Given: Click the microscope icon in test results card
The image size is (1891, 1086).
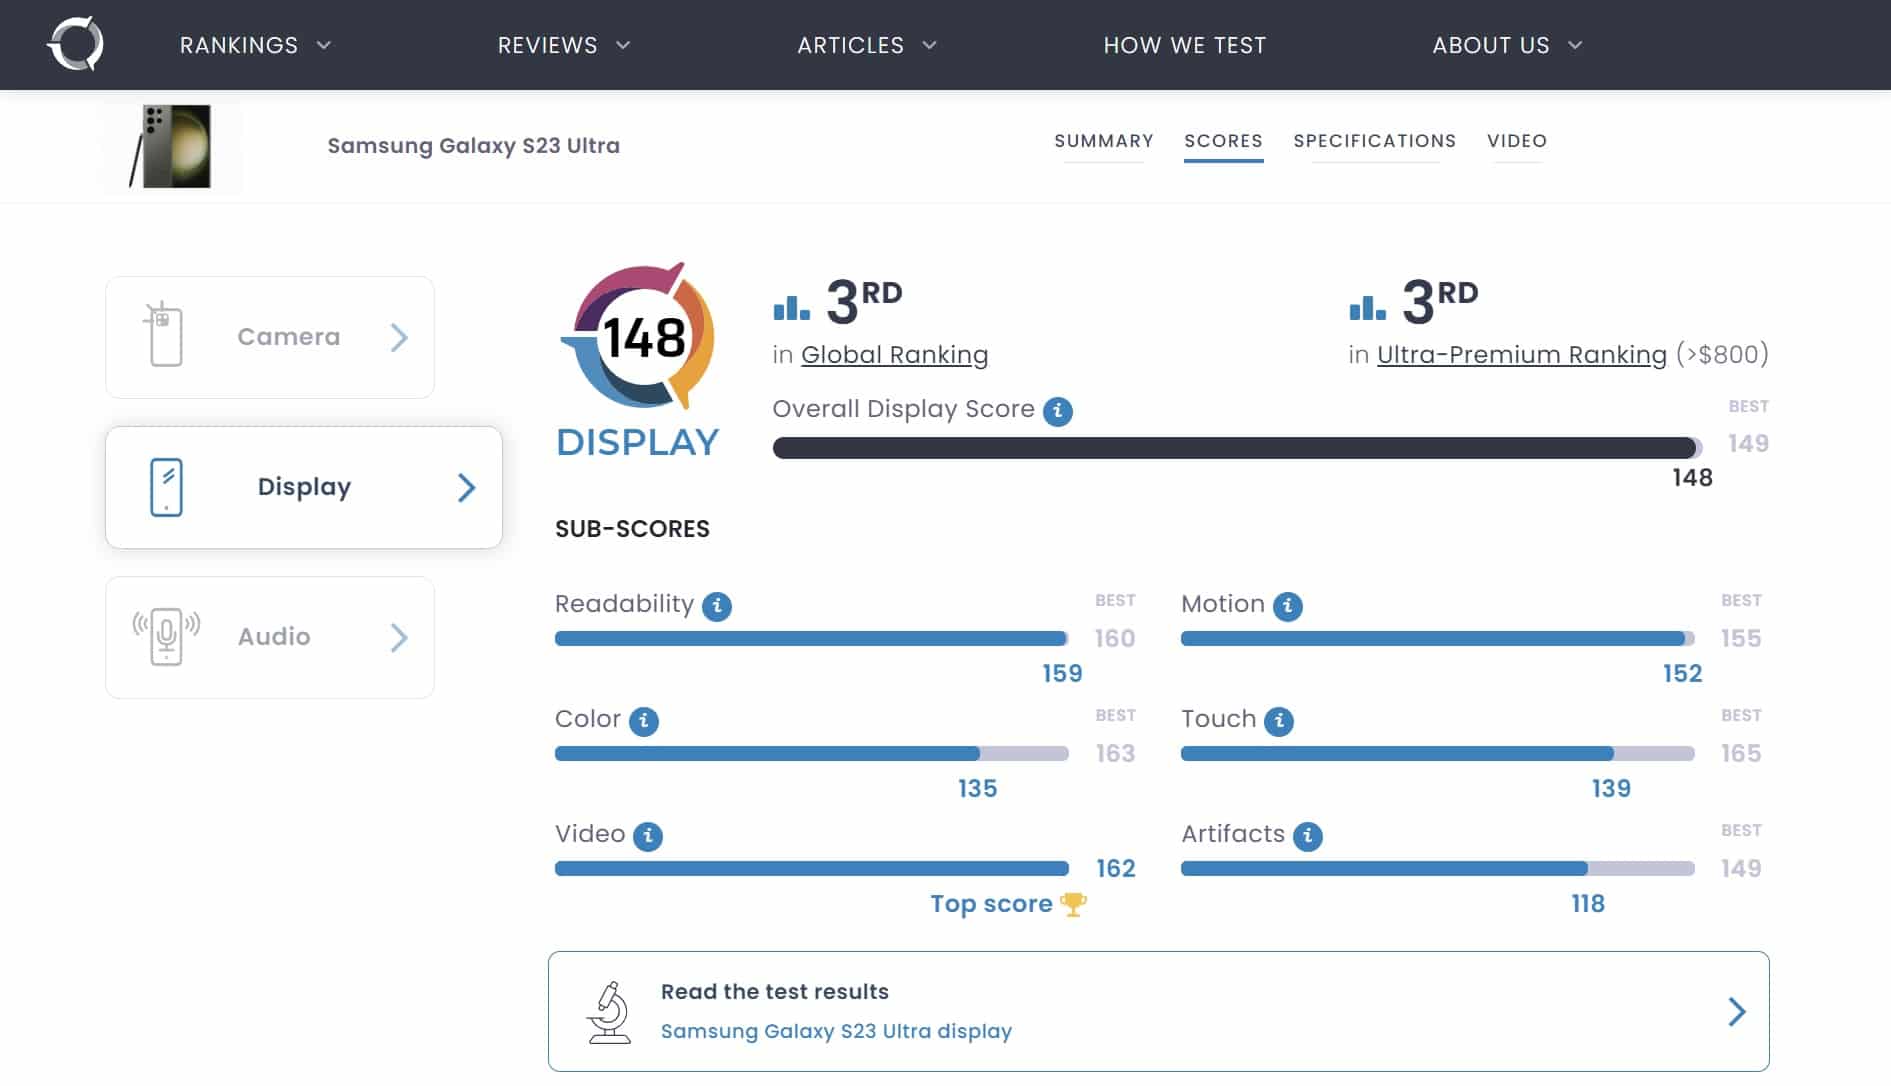Looking at the screenshot, I should coord(609,1012).
